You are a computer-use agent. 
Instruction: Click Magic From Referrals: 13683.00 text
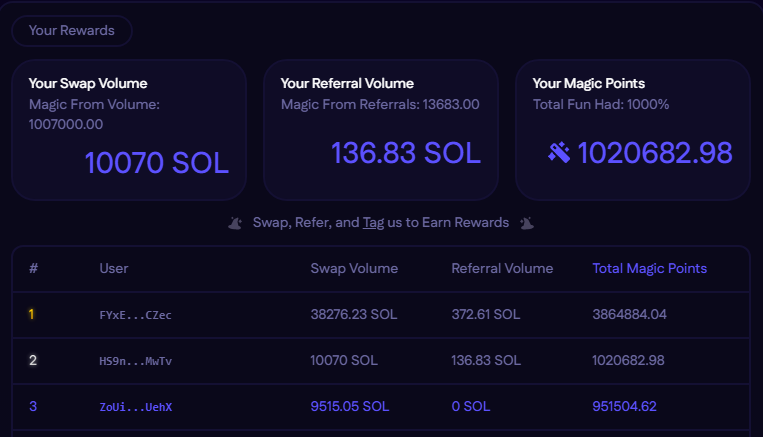coord(380,105)
